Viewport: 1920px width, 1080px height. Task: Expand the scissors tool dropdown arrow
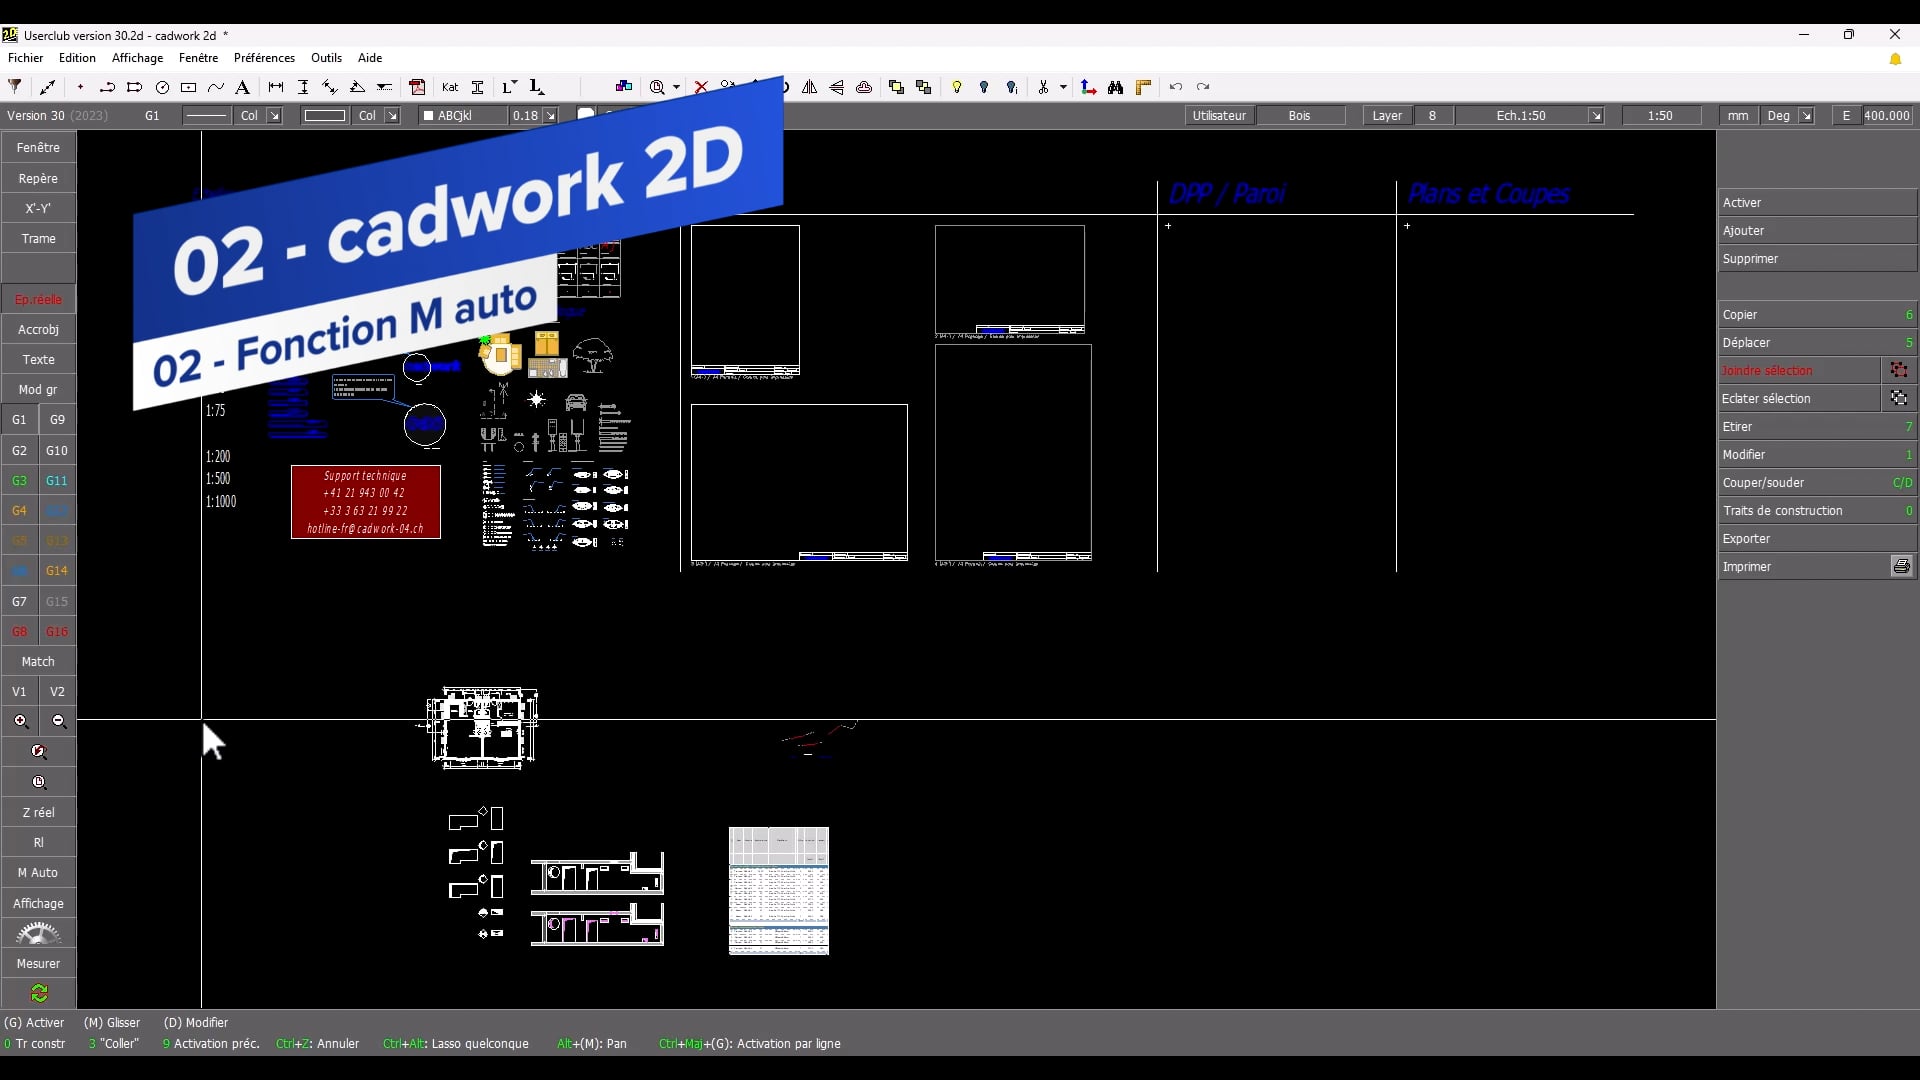click(x=1063, y=87)
